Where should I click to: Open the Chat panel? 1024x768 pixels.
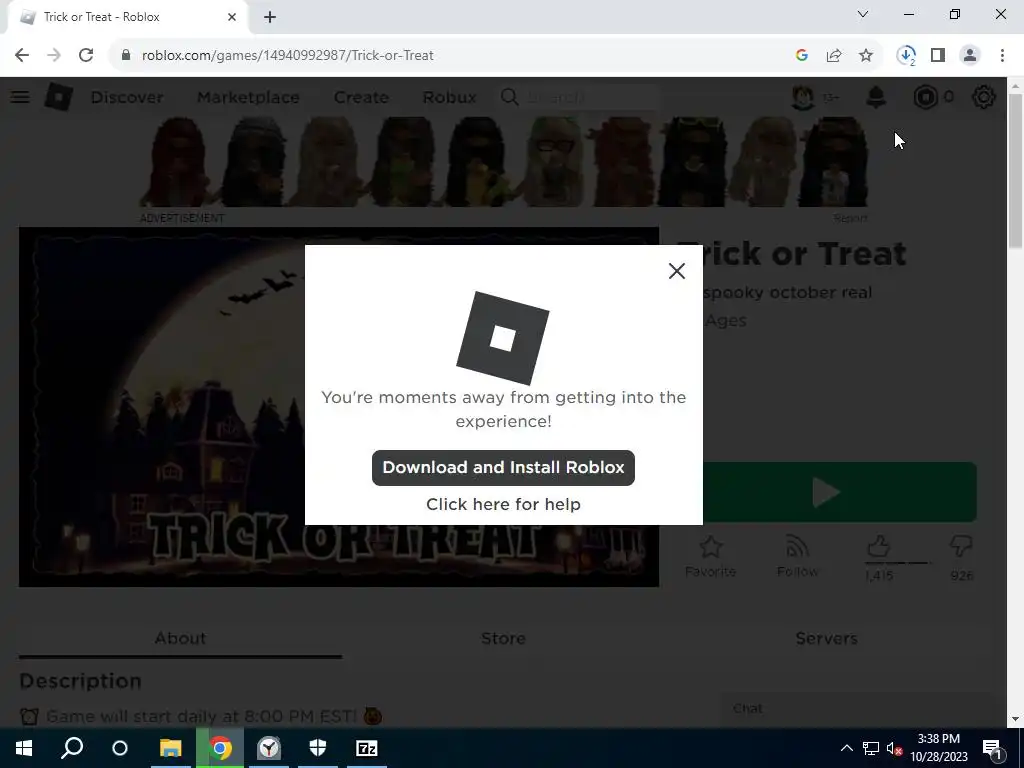pyautogui.click(x=856, y=709)
